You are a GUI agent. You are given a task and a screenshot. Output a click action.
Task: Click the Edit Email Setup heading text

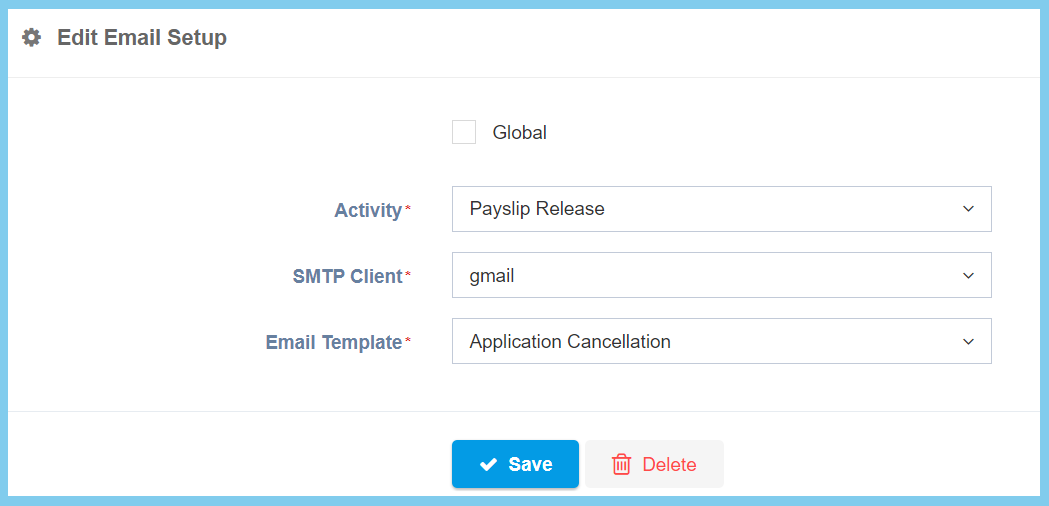[x=142, y=38]
